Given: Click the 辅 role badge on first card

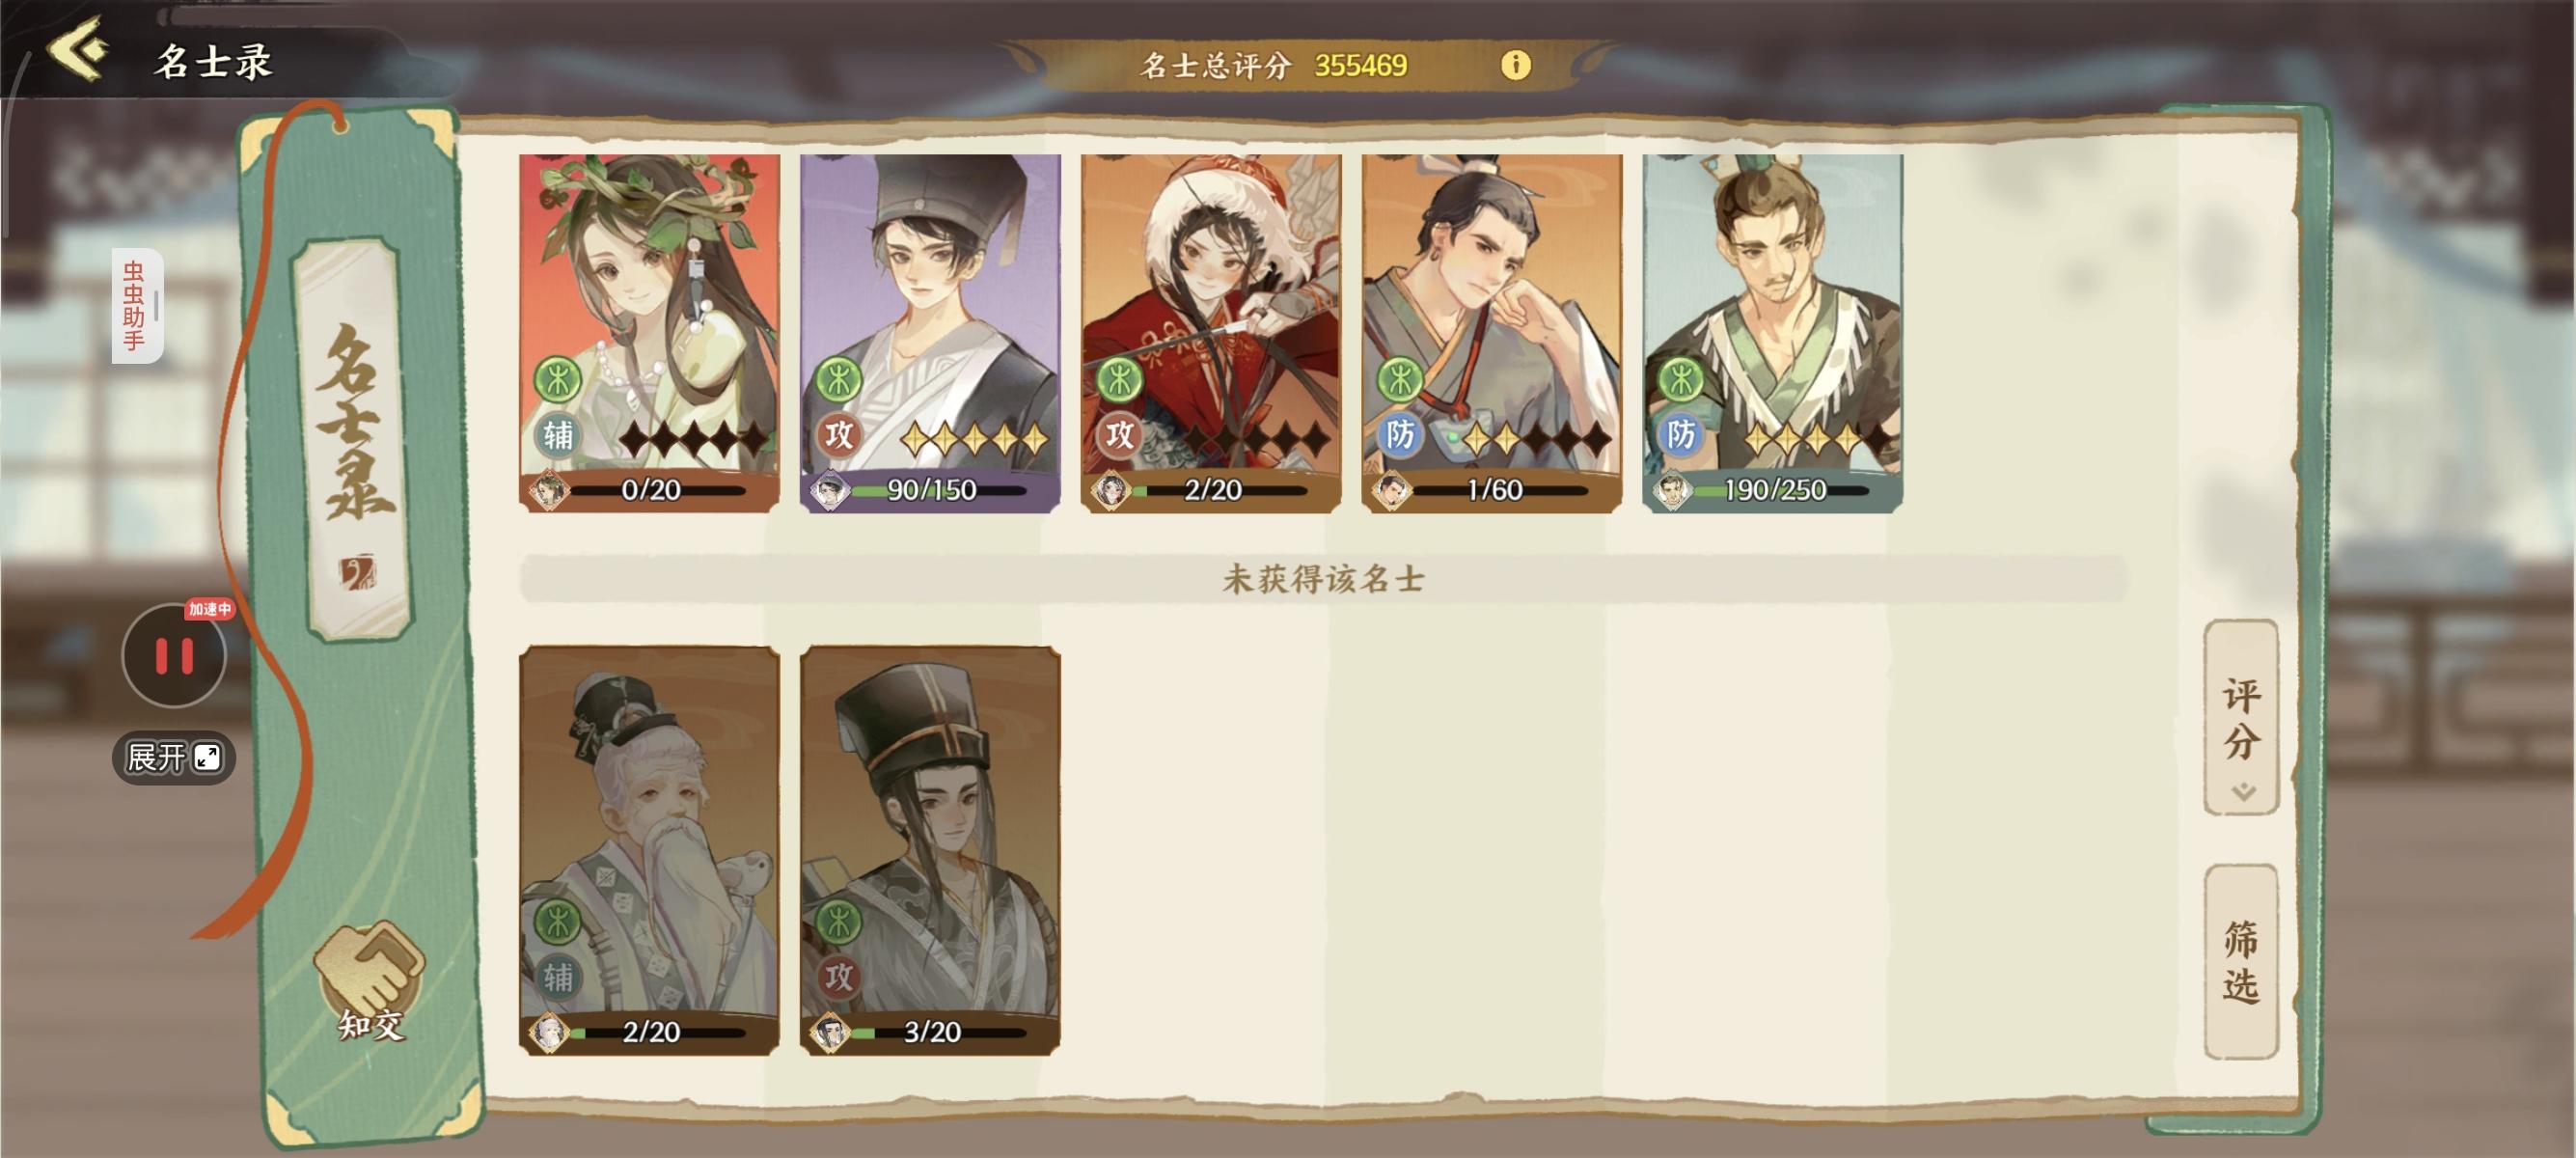Looking at the screenshot, I should click(x=558, y=435).
